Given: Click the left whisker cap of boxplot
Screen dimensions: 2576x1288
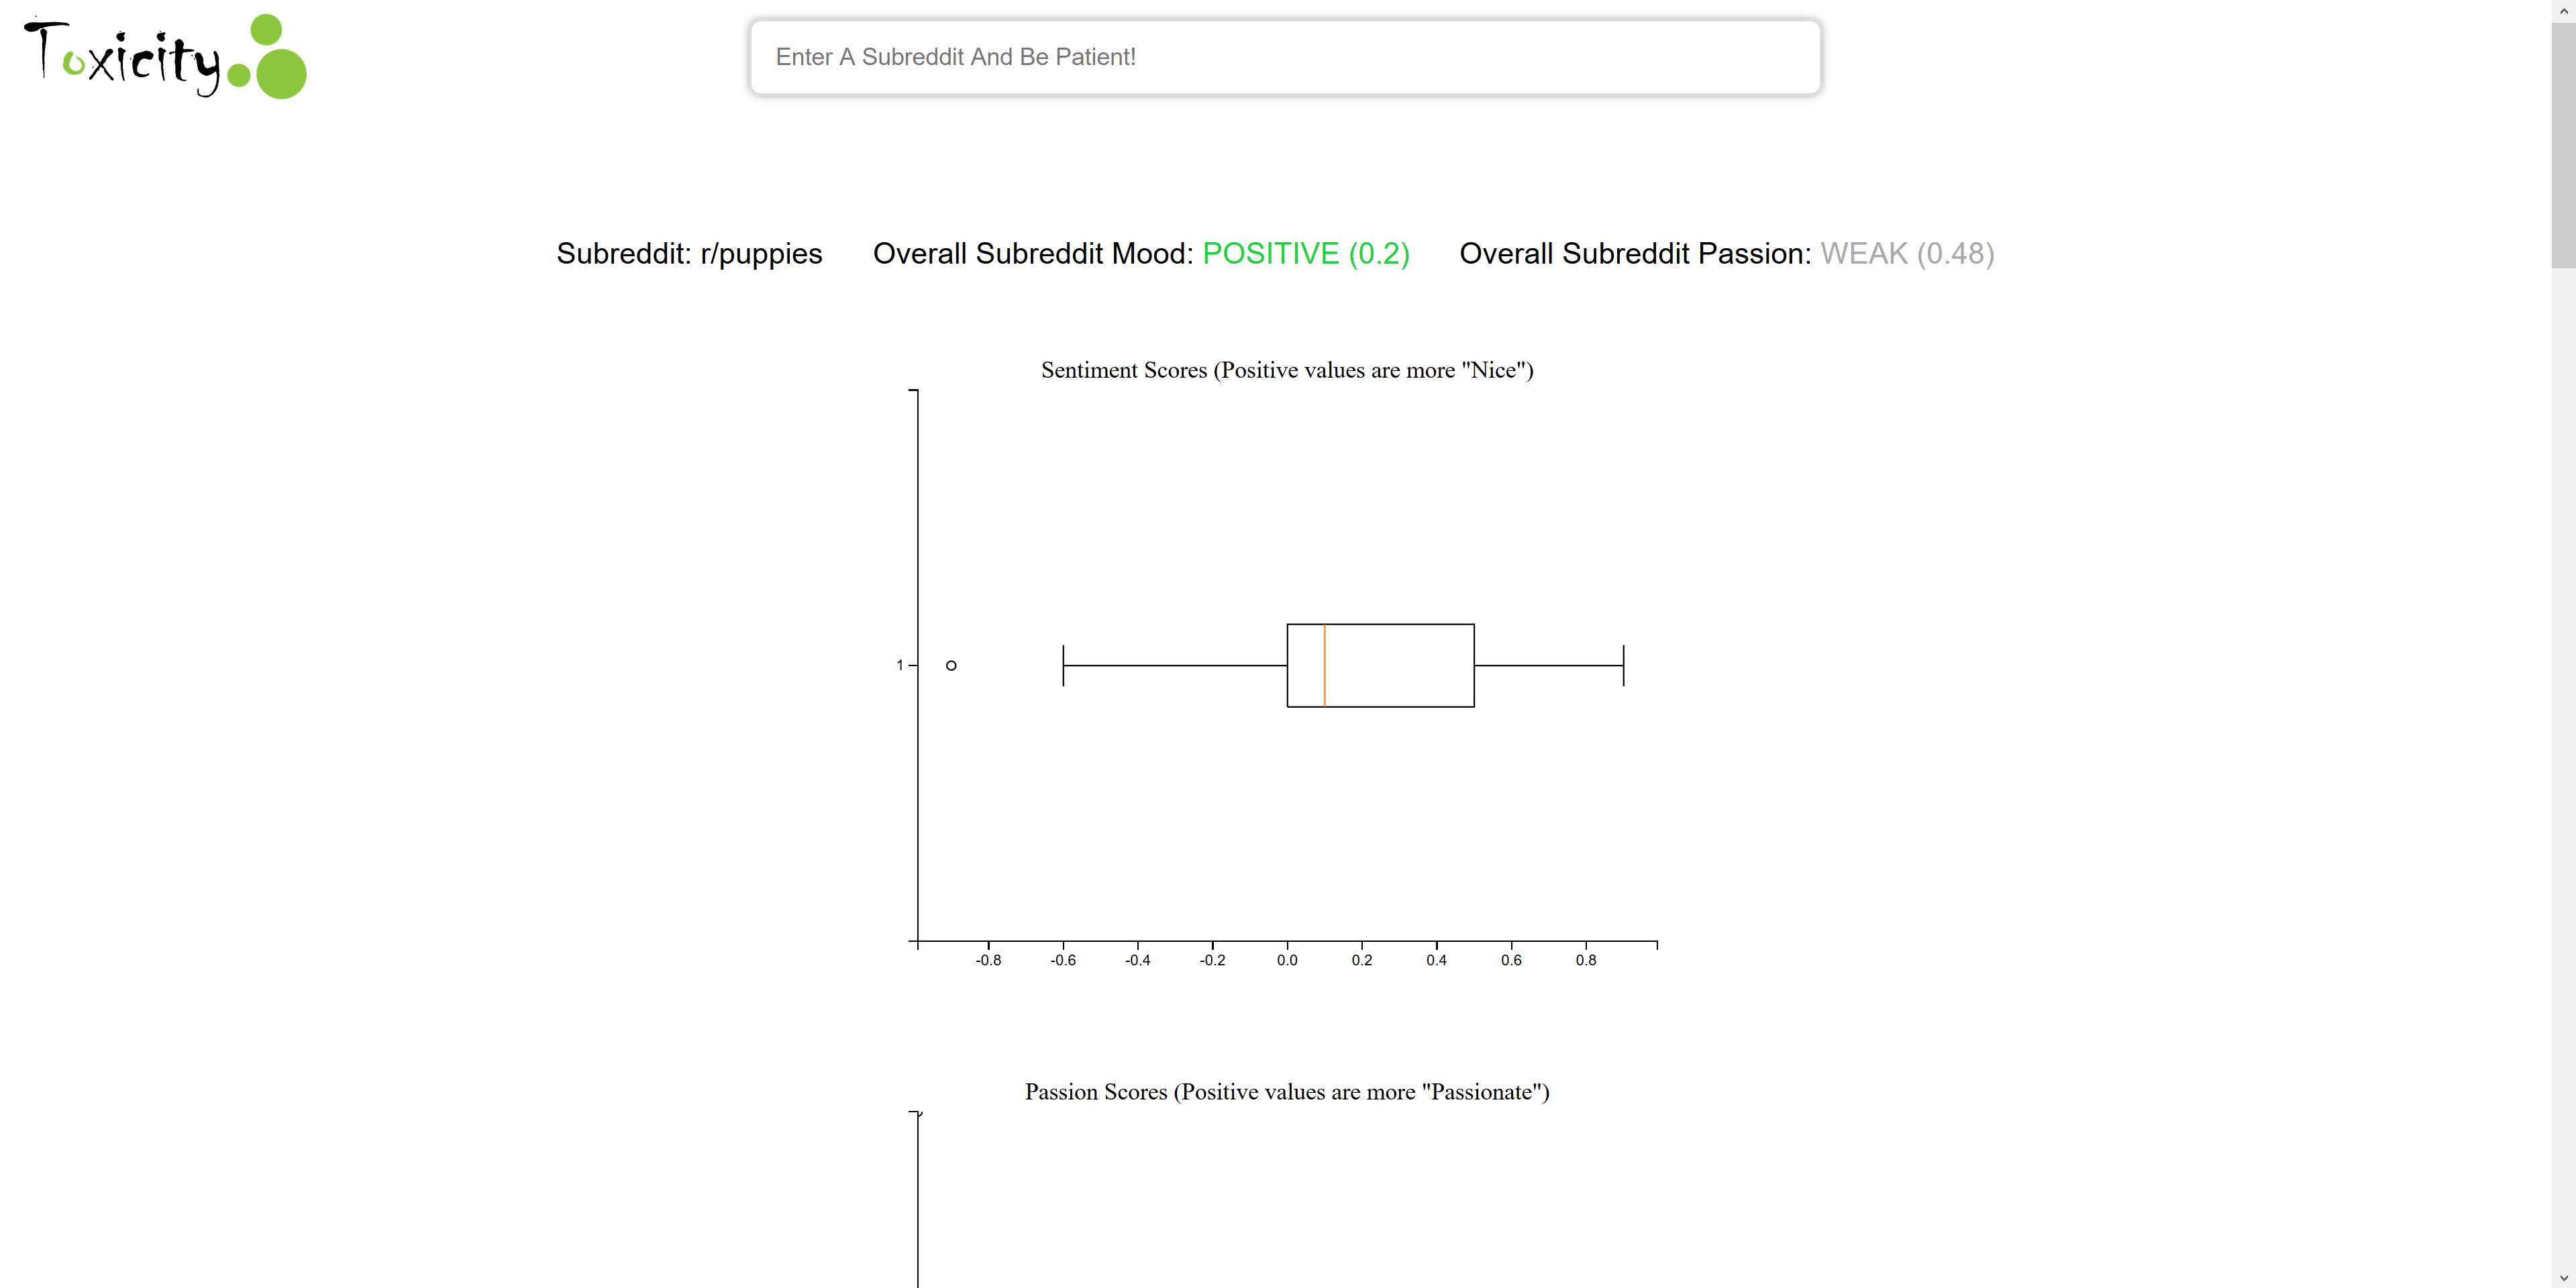Looking at the screenshot, I should 1063,665.
